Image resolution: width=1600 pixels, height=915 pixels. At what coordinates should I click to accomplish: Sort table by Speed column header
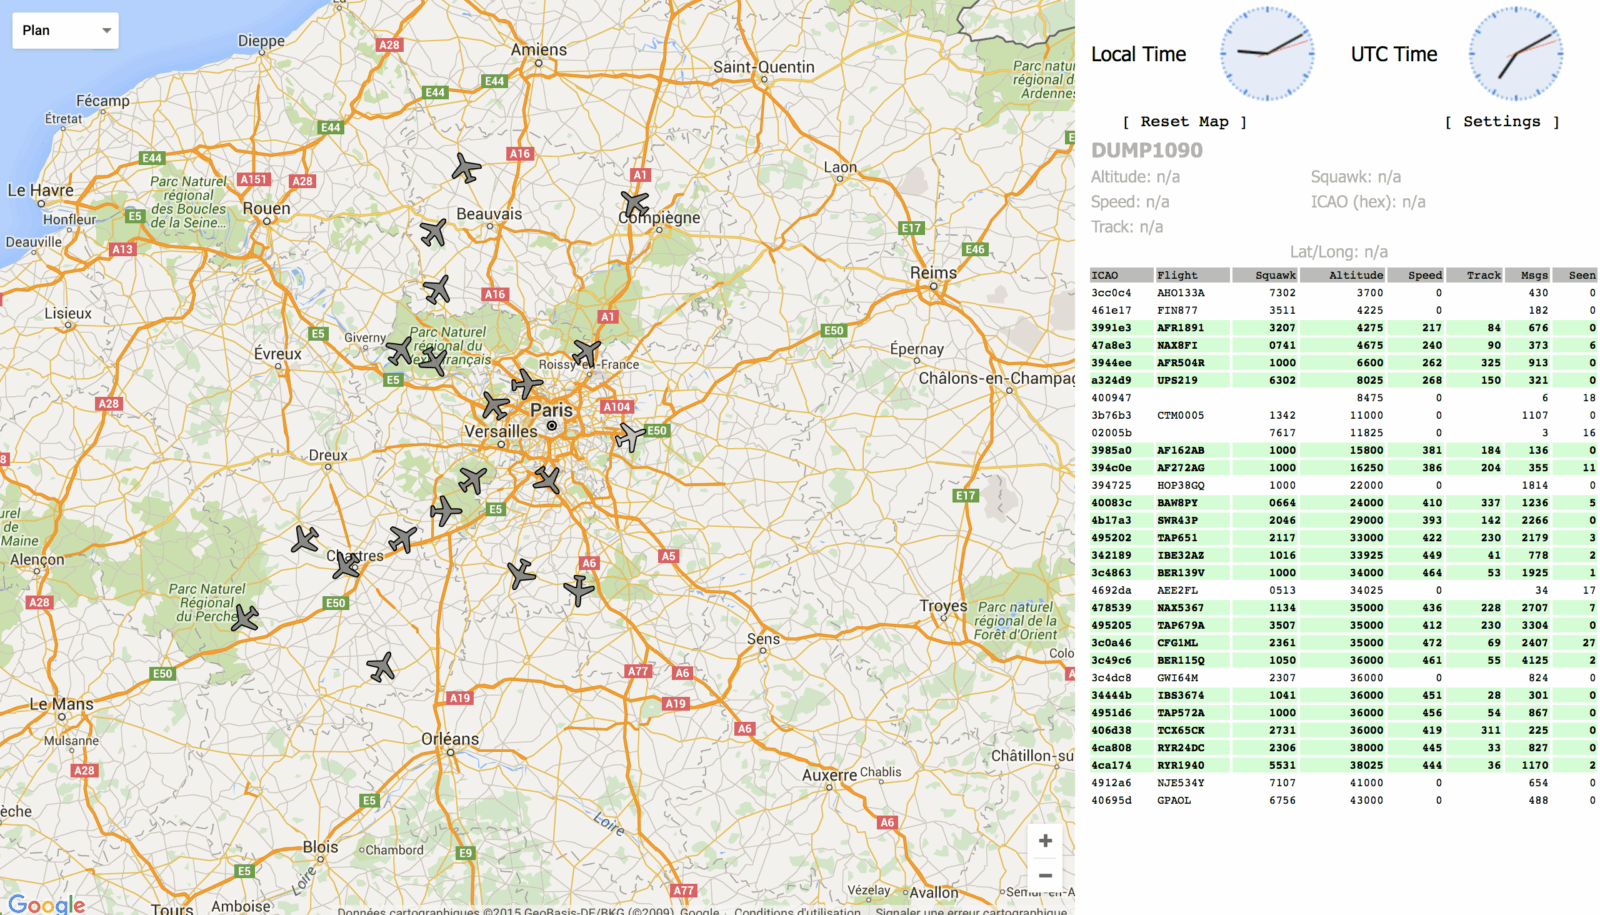(1416, 275)
